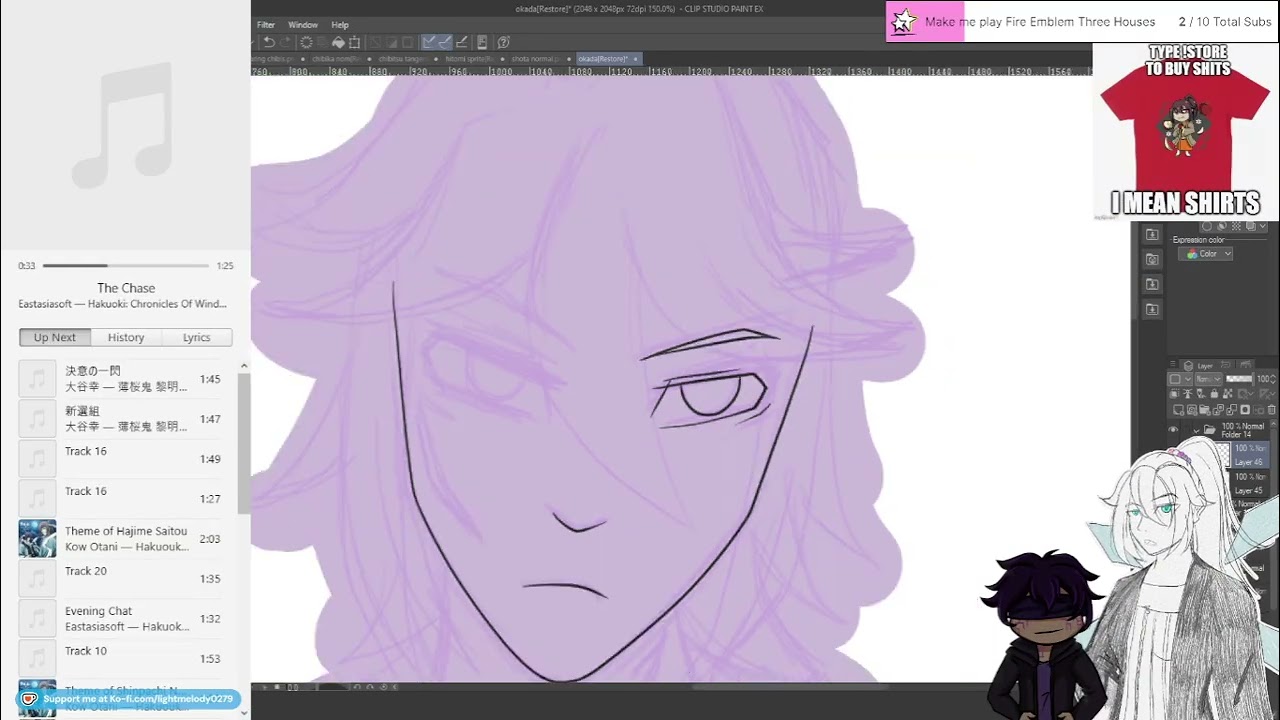Click the star icon on stream goal banner
1280x720 pixels.
click(x=904, y=21)
